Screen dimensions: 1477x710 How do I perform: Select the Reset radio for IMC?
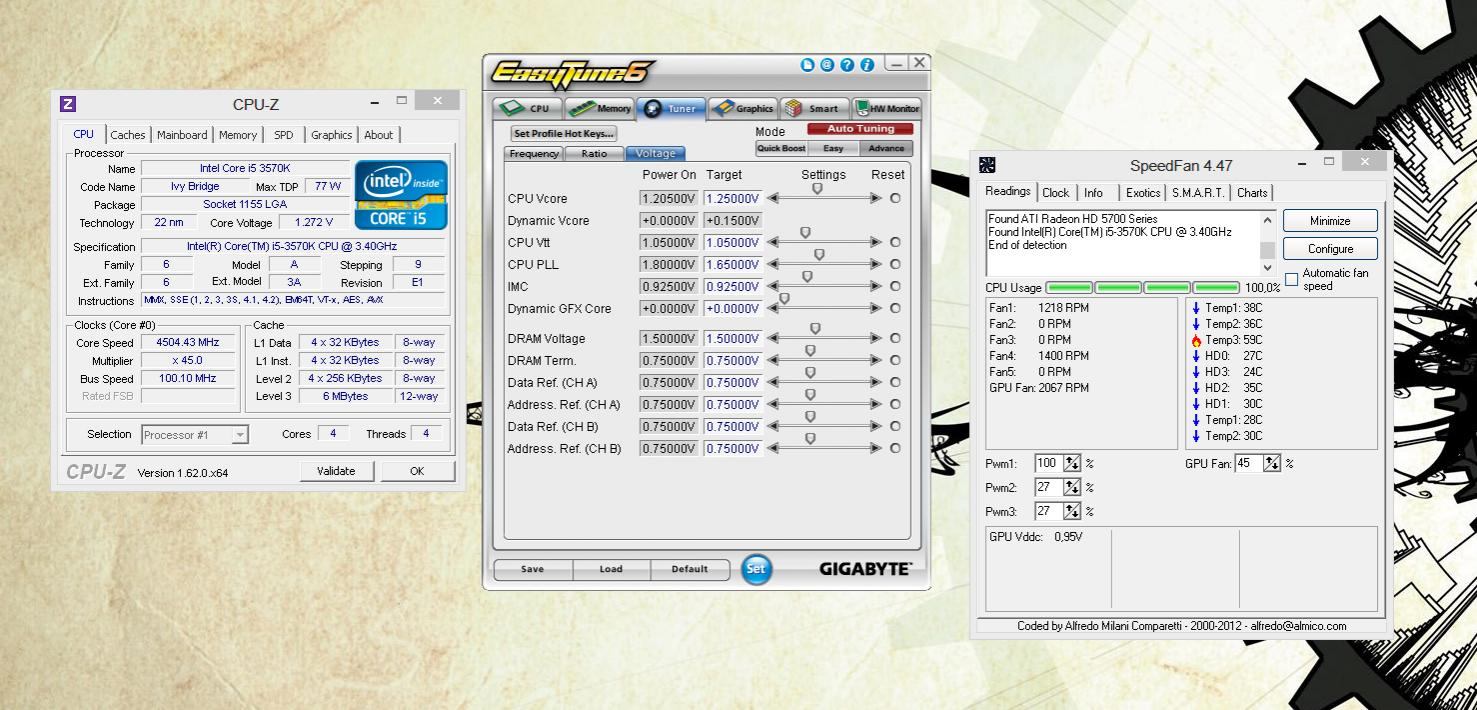[x=895, y=286]
